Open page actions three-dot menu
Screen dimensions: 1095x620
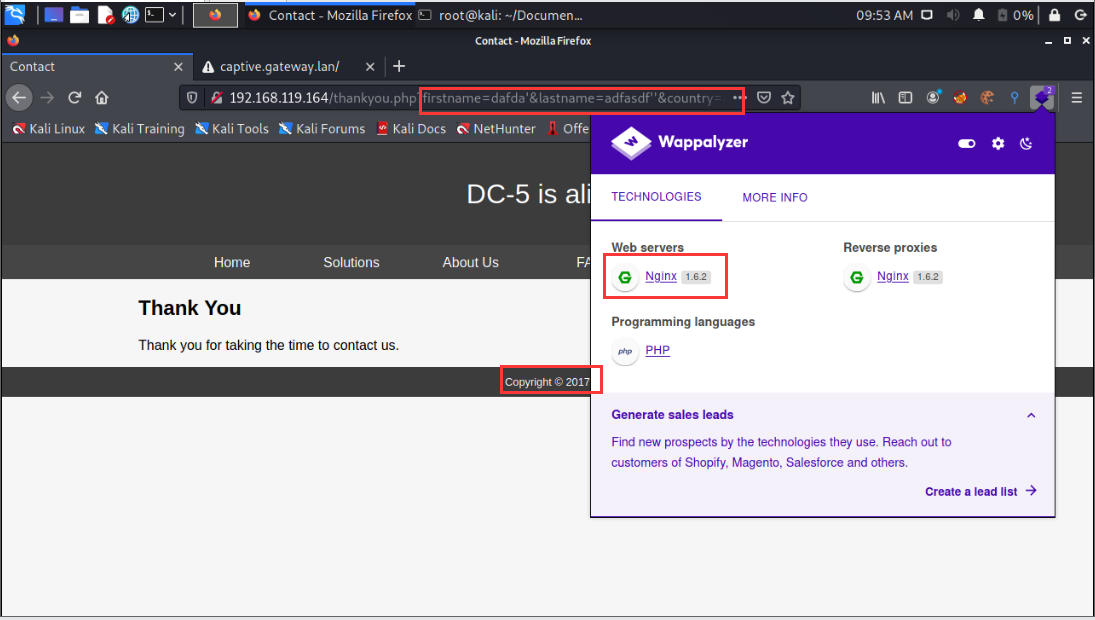739,98
